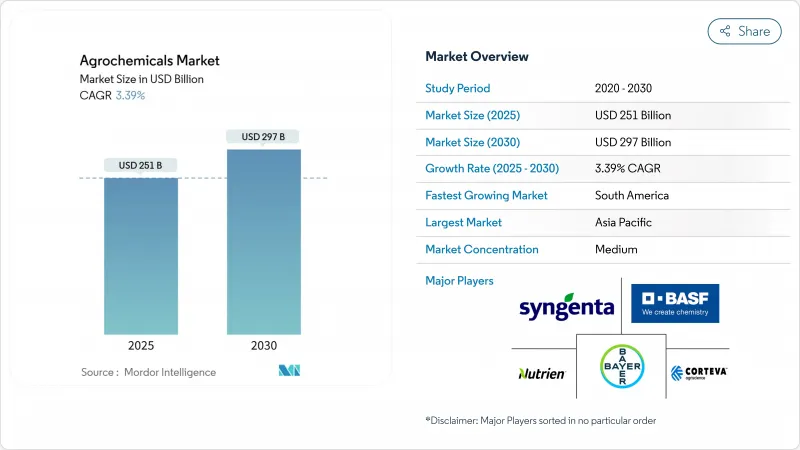Click the CAGR 3.39% value
This screenshot has height=450, width=800.
click(x=130, y=95)
